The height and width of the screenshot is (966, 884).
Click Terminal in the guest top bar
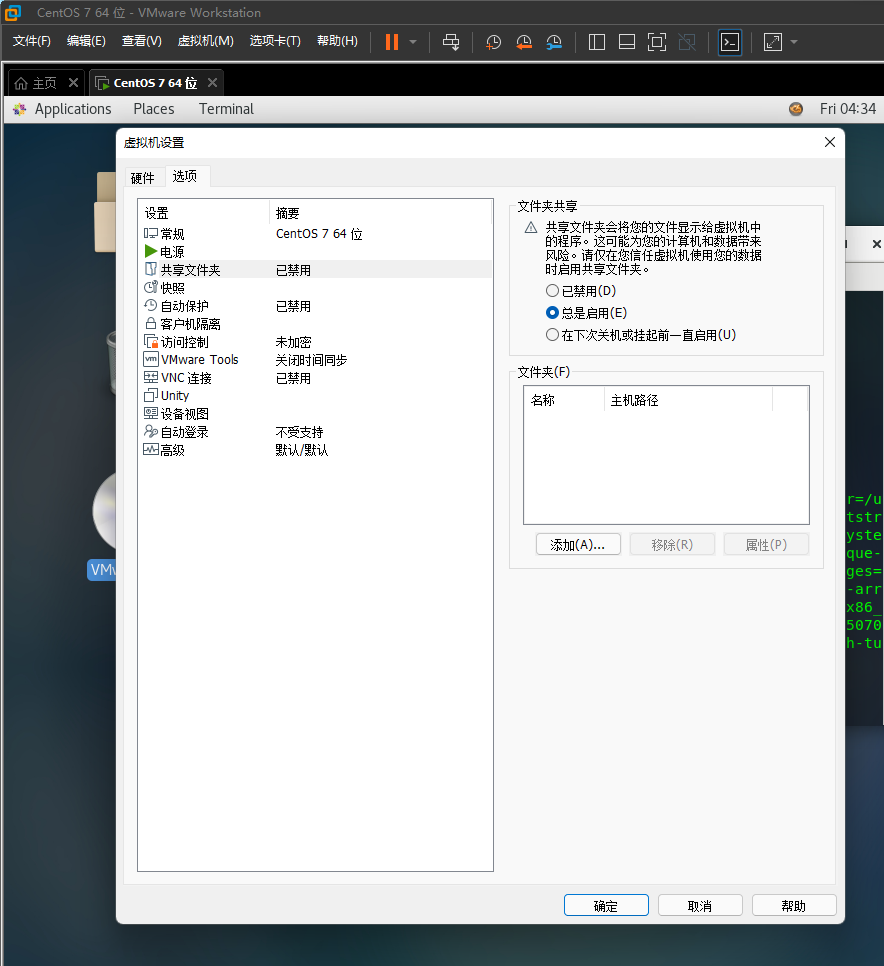click(226, 109)
